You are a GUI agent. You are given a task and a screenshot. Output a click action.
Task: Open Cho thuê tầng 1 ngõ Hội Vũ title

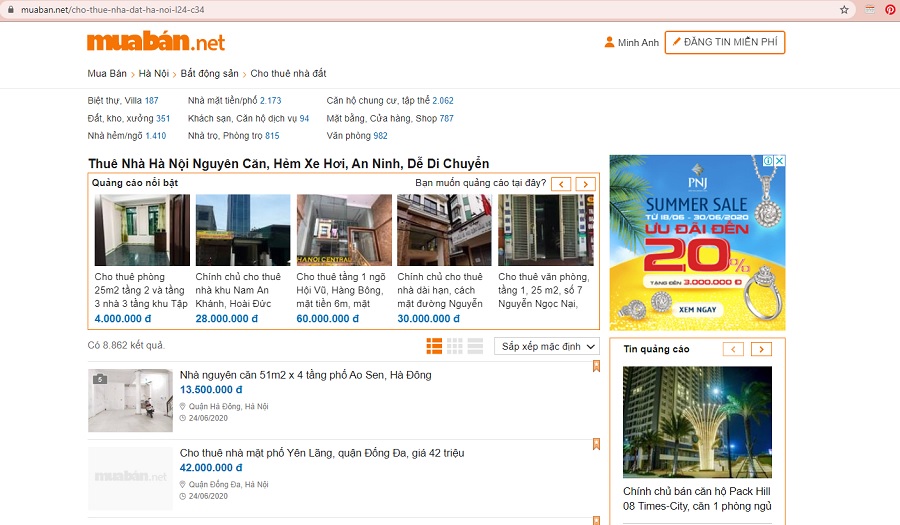pyautogui.click(x=341, y=290)
